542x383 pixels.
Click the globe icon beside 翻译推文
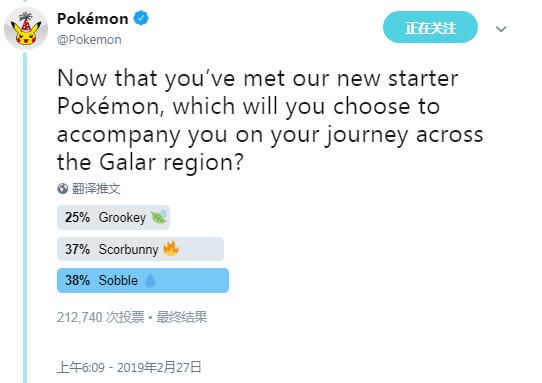[x=63, y=189]
